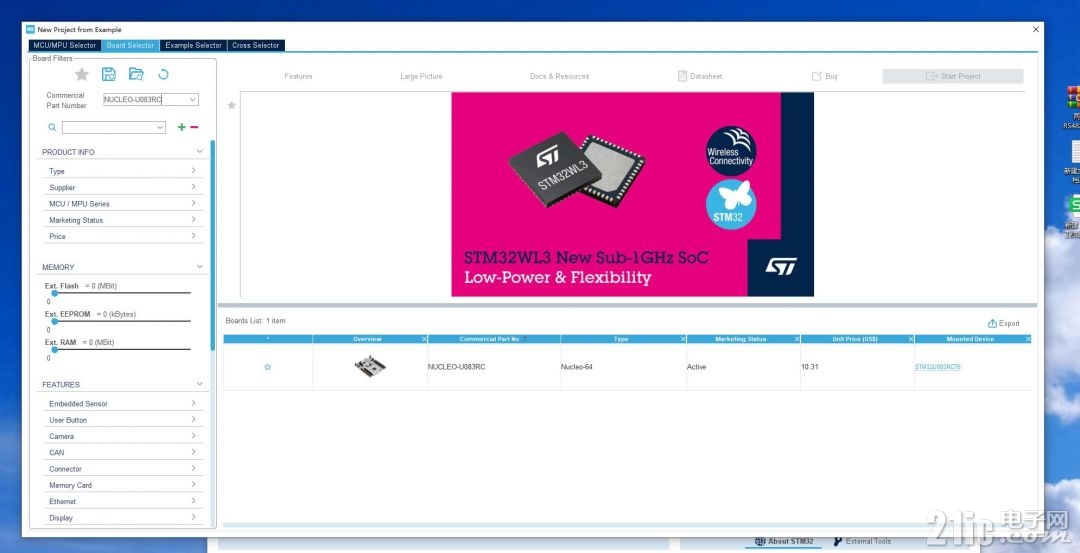The height and width of the screenshot is (553, 1080).
Task: Click the Export button label
Action: point(1009,323)
